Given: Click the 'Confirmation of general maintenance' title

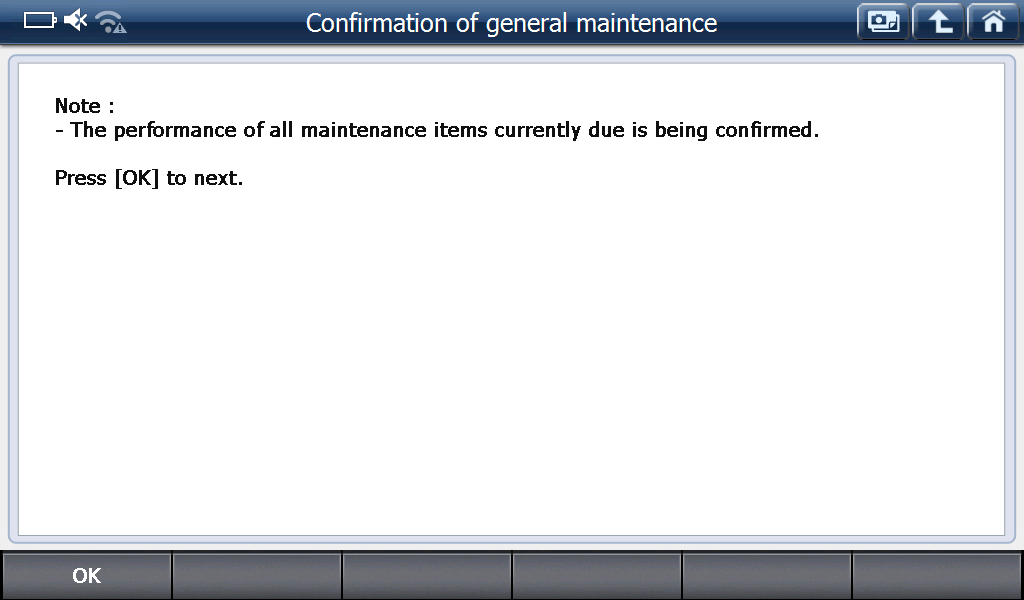Looking at the screenshot, I should 511,23.
